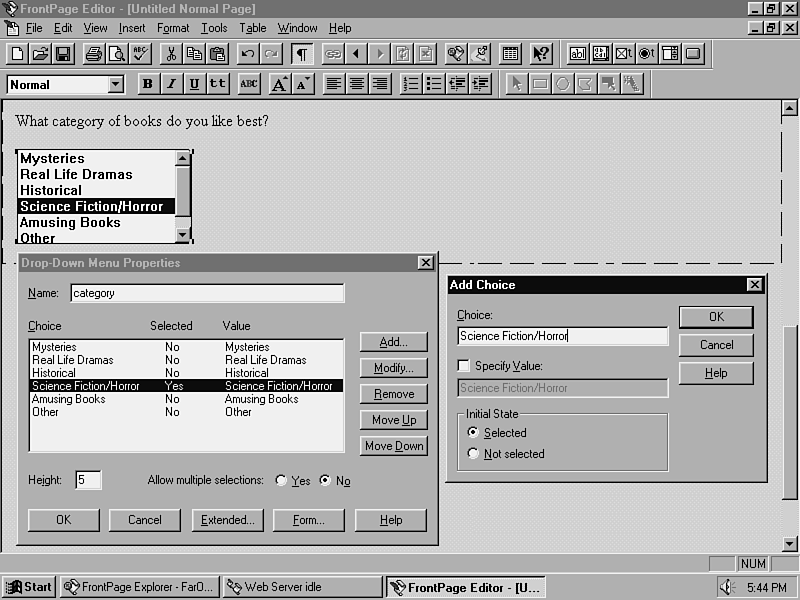Insert a one-line text box form field

point(578,54)
